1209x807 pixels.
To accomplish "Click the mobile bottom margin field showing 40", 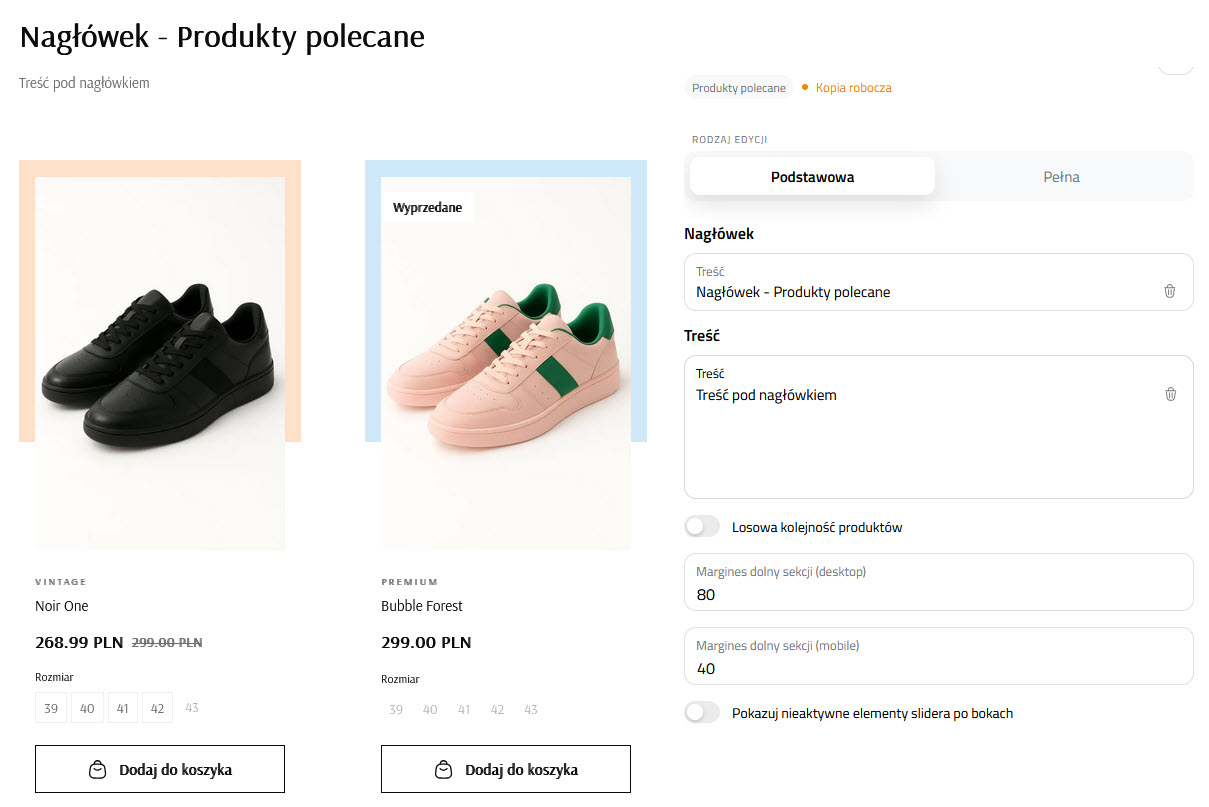I will click(938, 656).
